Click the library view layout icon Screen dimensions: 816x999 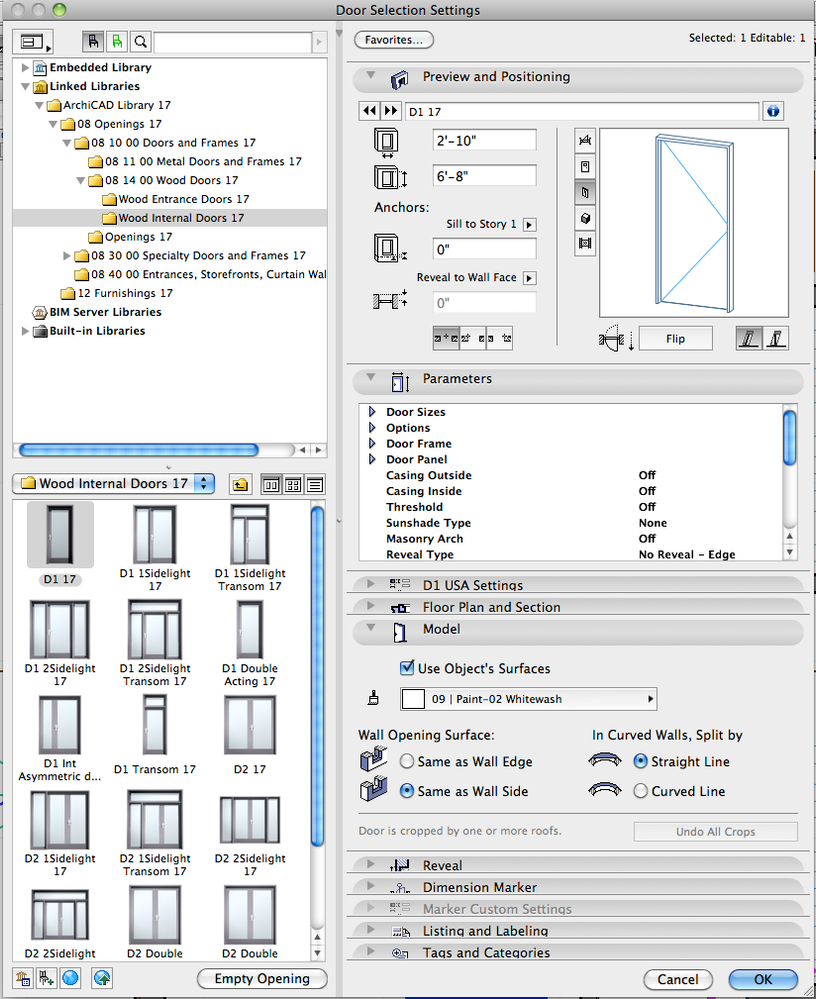32,42
